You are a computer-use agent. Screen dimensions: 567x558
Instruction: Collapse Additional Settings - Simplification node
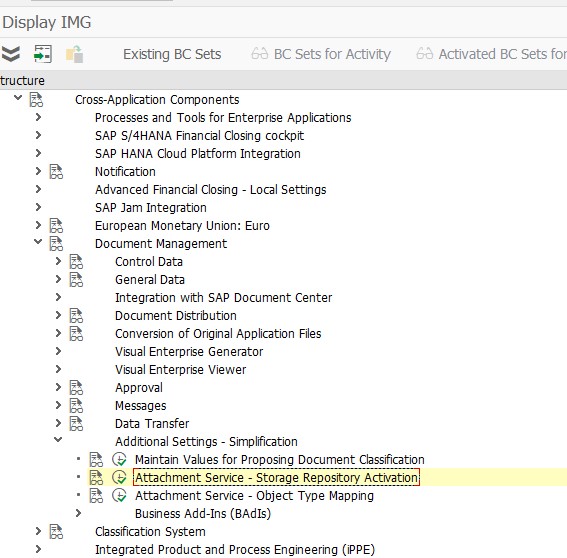coord(58,439)
